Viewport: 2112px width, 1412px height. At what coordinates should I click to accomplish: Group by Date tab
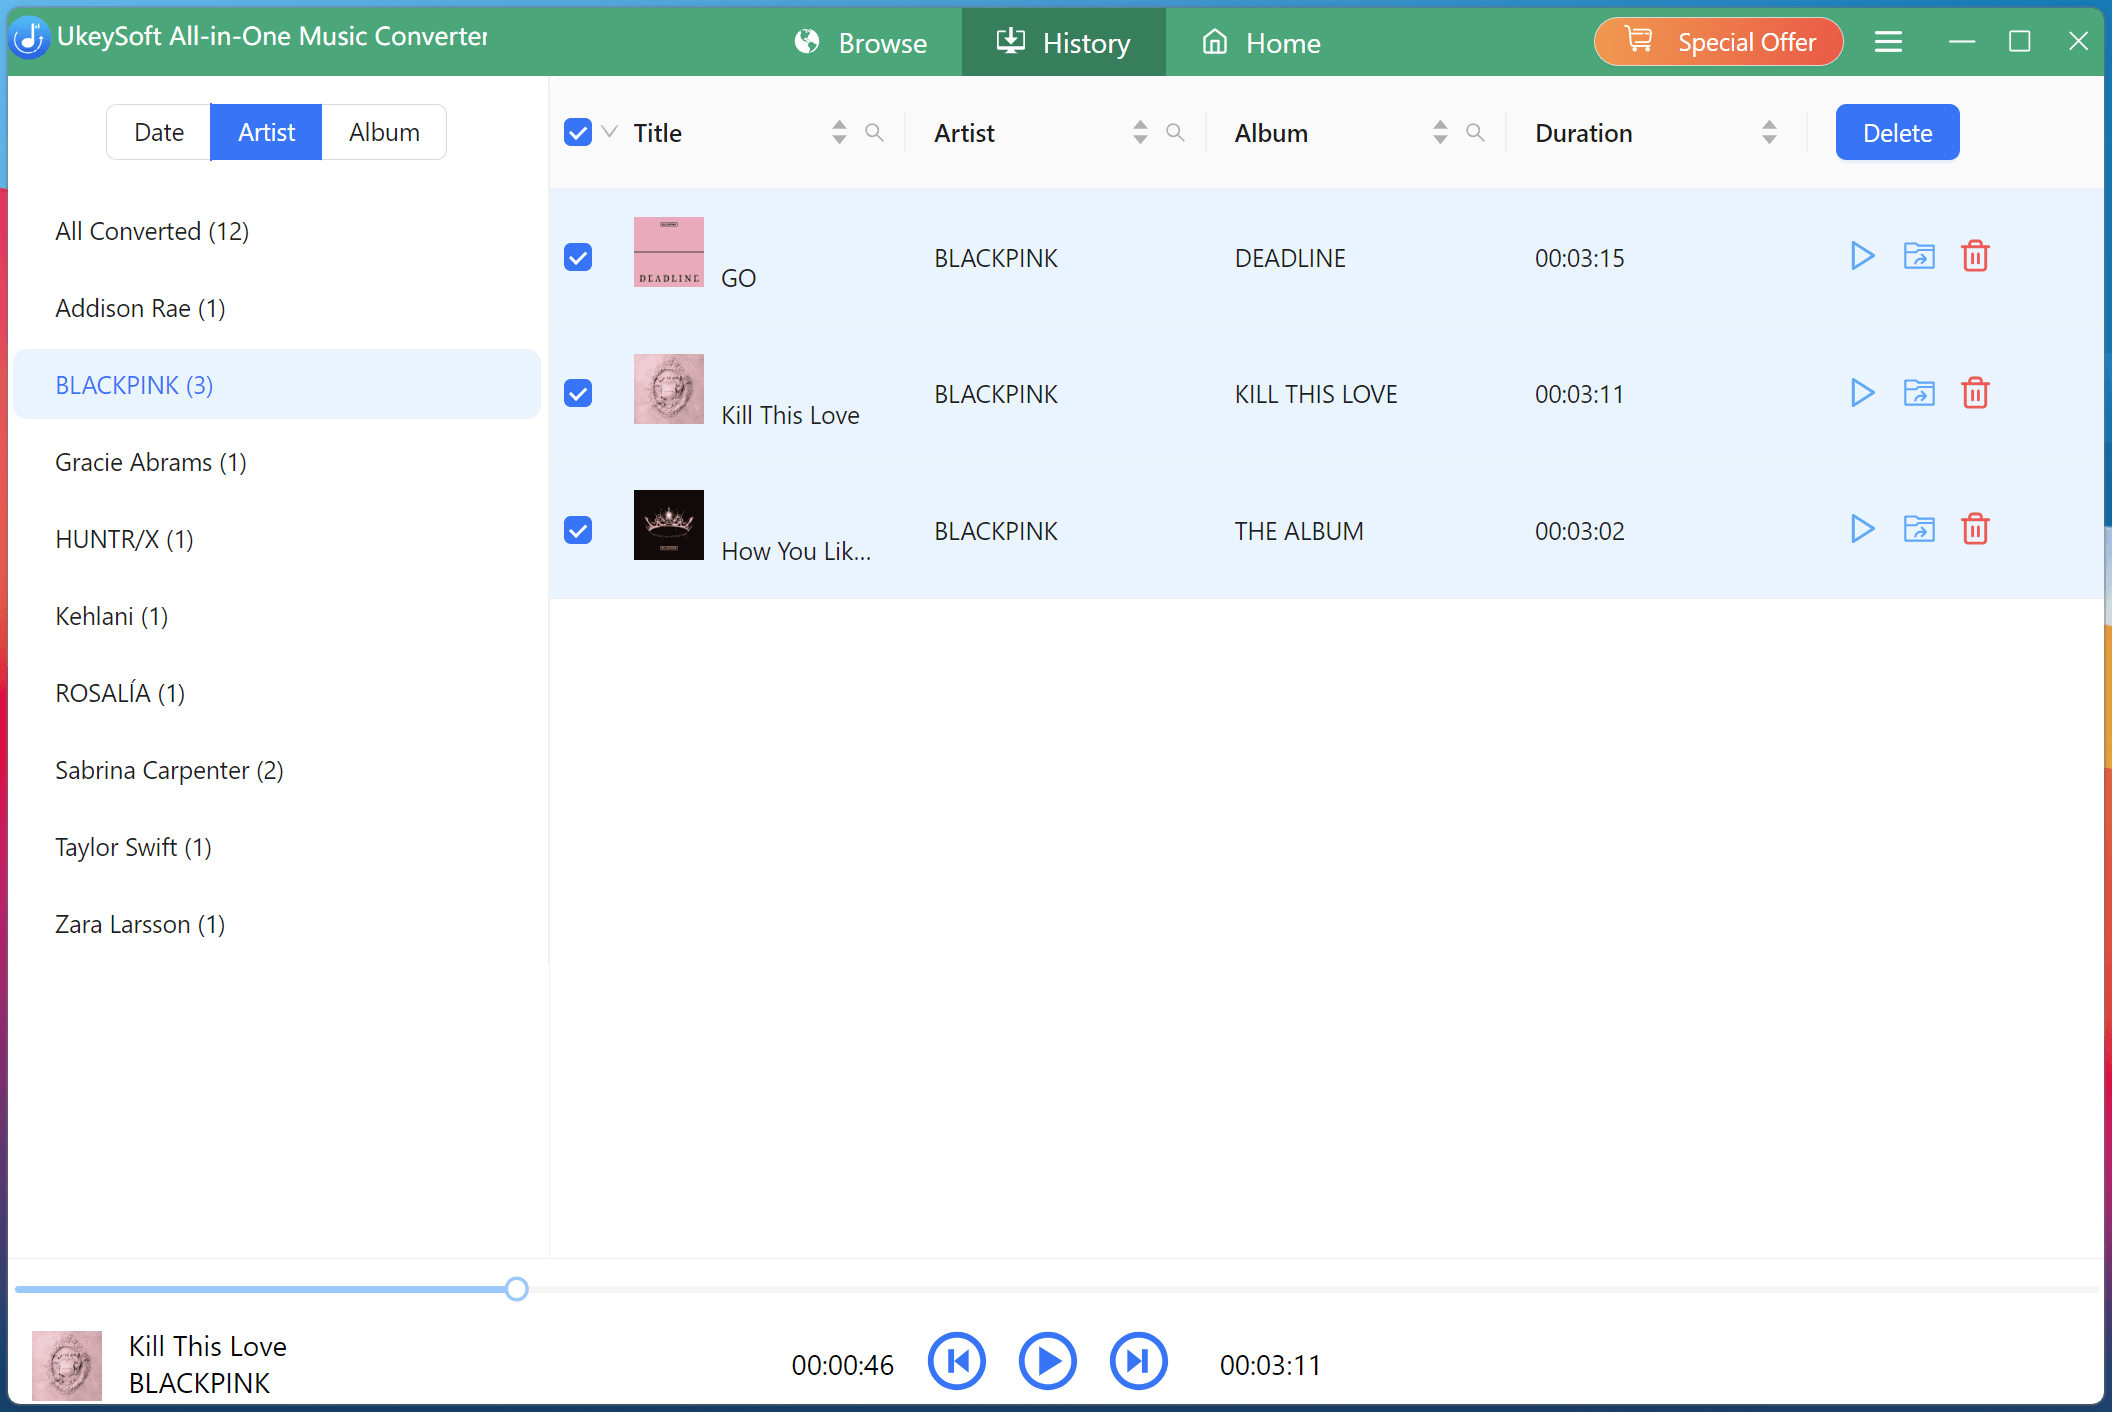159,132
